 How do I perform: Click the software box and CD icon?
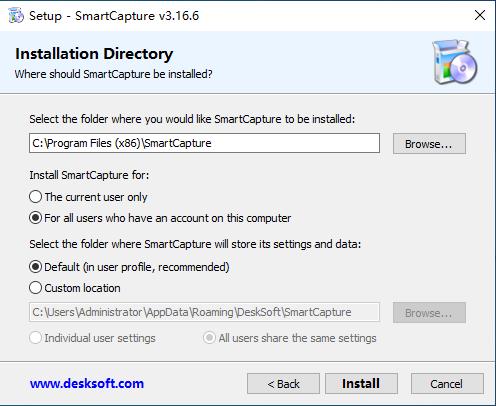454,62
